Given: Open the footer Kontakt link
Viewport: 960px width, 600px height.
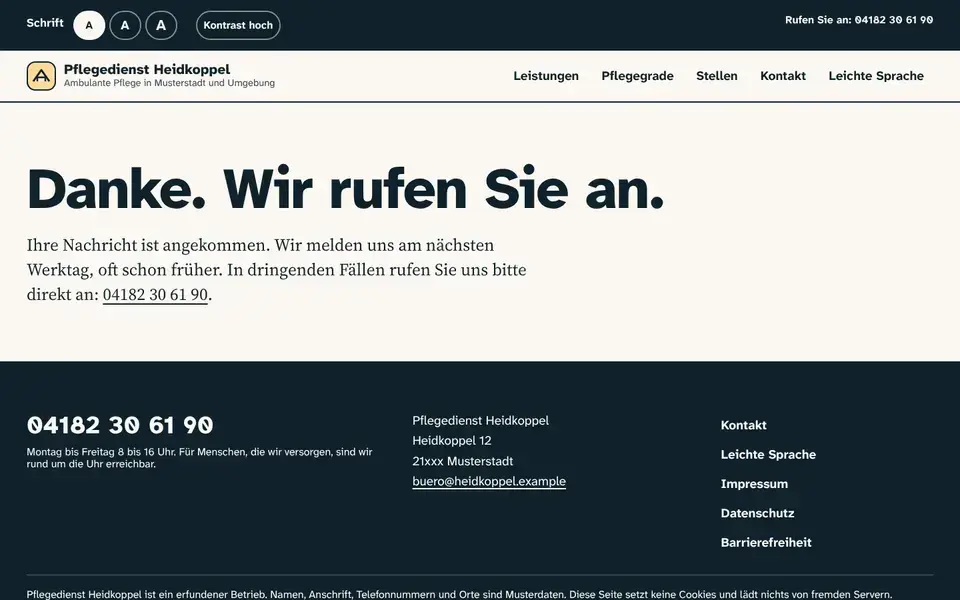Looking at the screenshot, I should [x=743, y=425].
